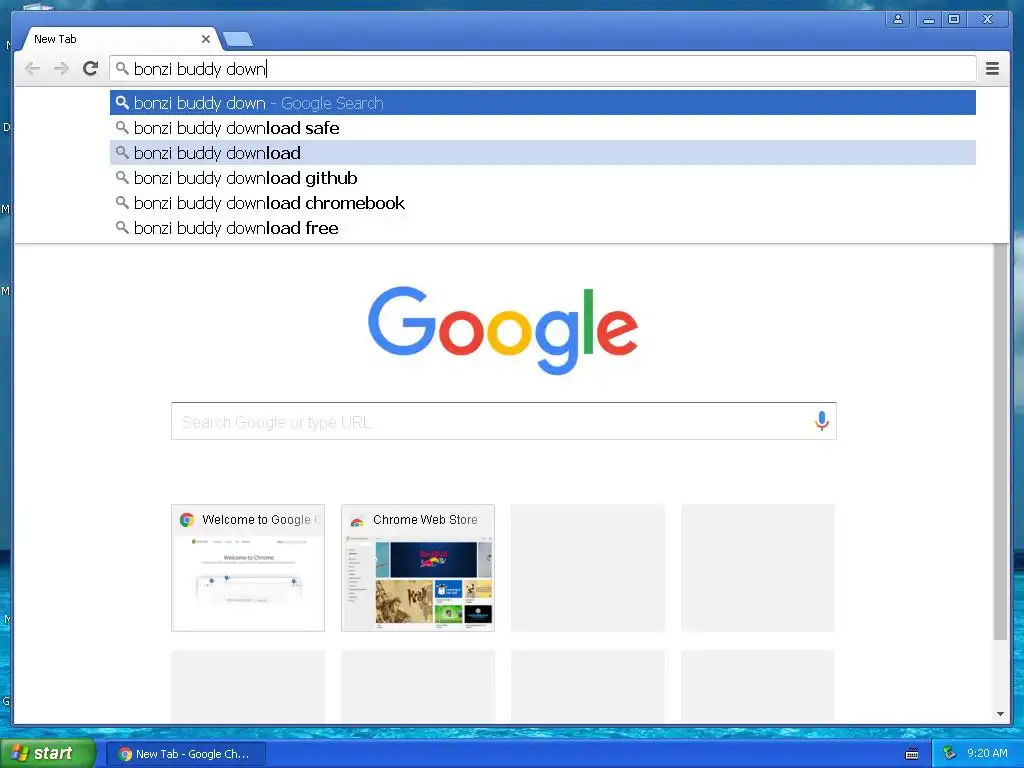
Task: Open a new tab with the tab button
Action: click(x=238, y=40)
